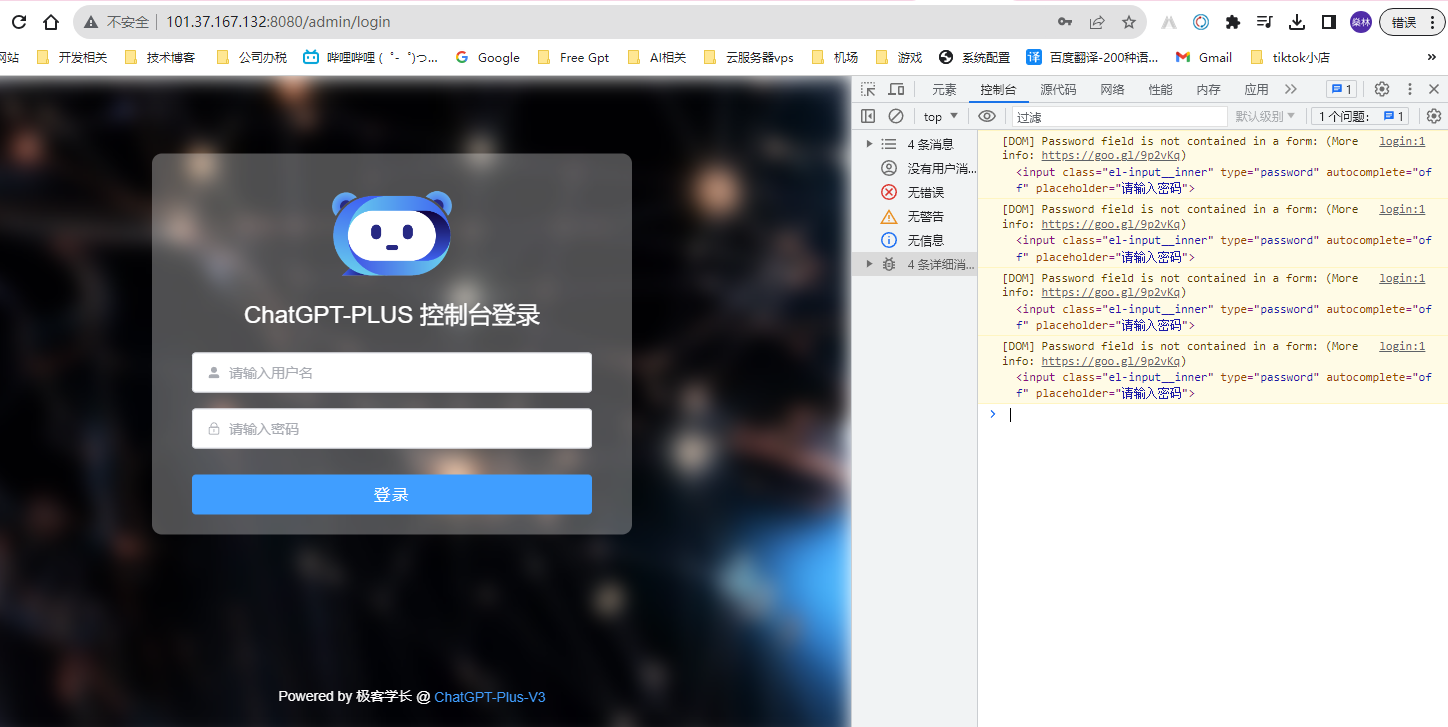Expand 4 条消息 sidebar group
This screenshot has height=727, width=1448.
[x=869, y=144]
